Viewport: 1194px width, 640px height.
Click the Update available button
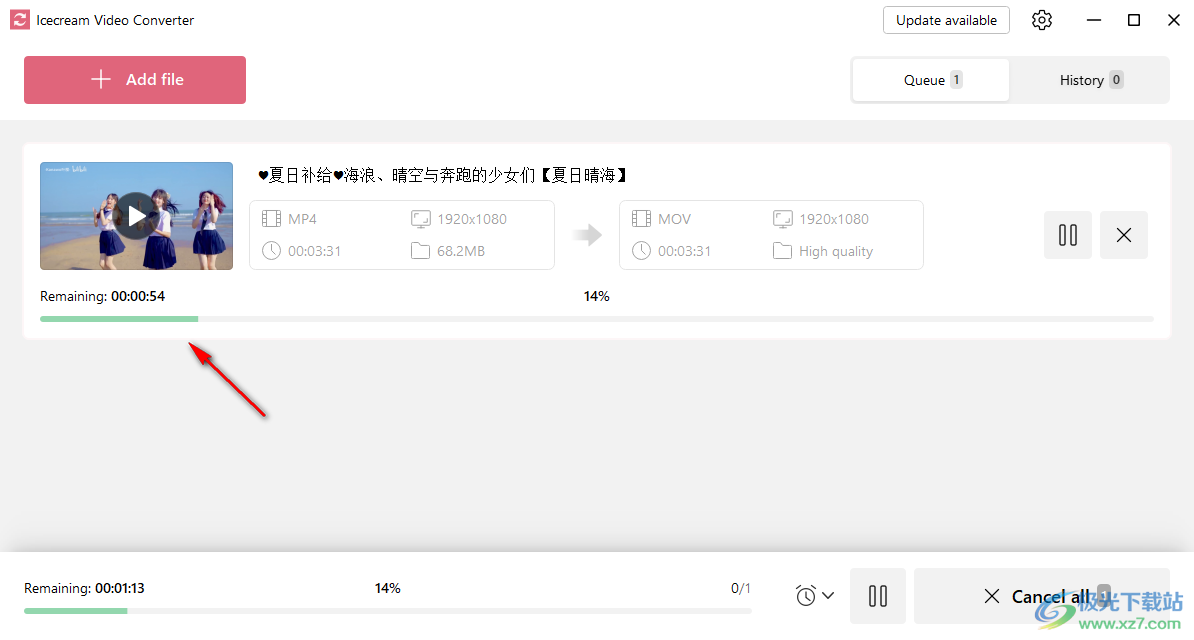(x=946, y=20)
